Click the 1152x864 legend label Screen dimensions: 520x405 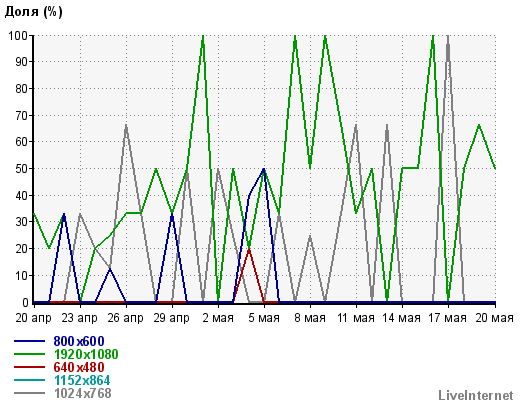(x=82, y=380)
